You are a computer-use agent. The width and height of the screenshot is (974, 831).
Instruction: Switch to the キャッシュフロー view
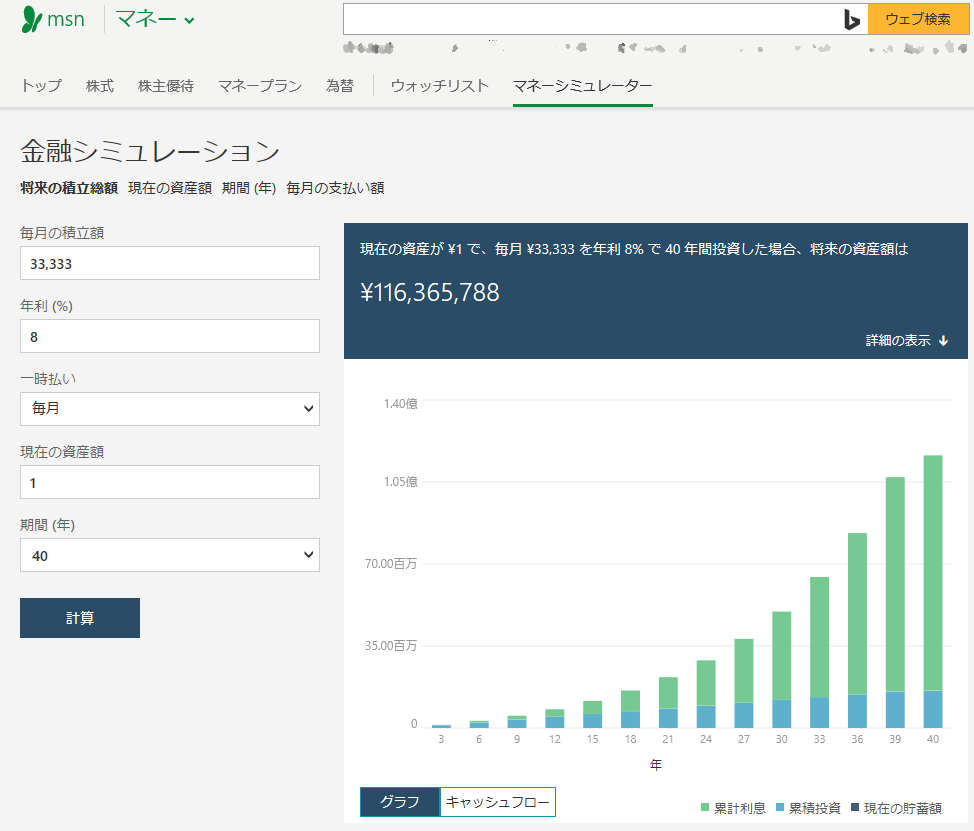(497, 802)
